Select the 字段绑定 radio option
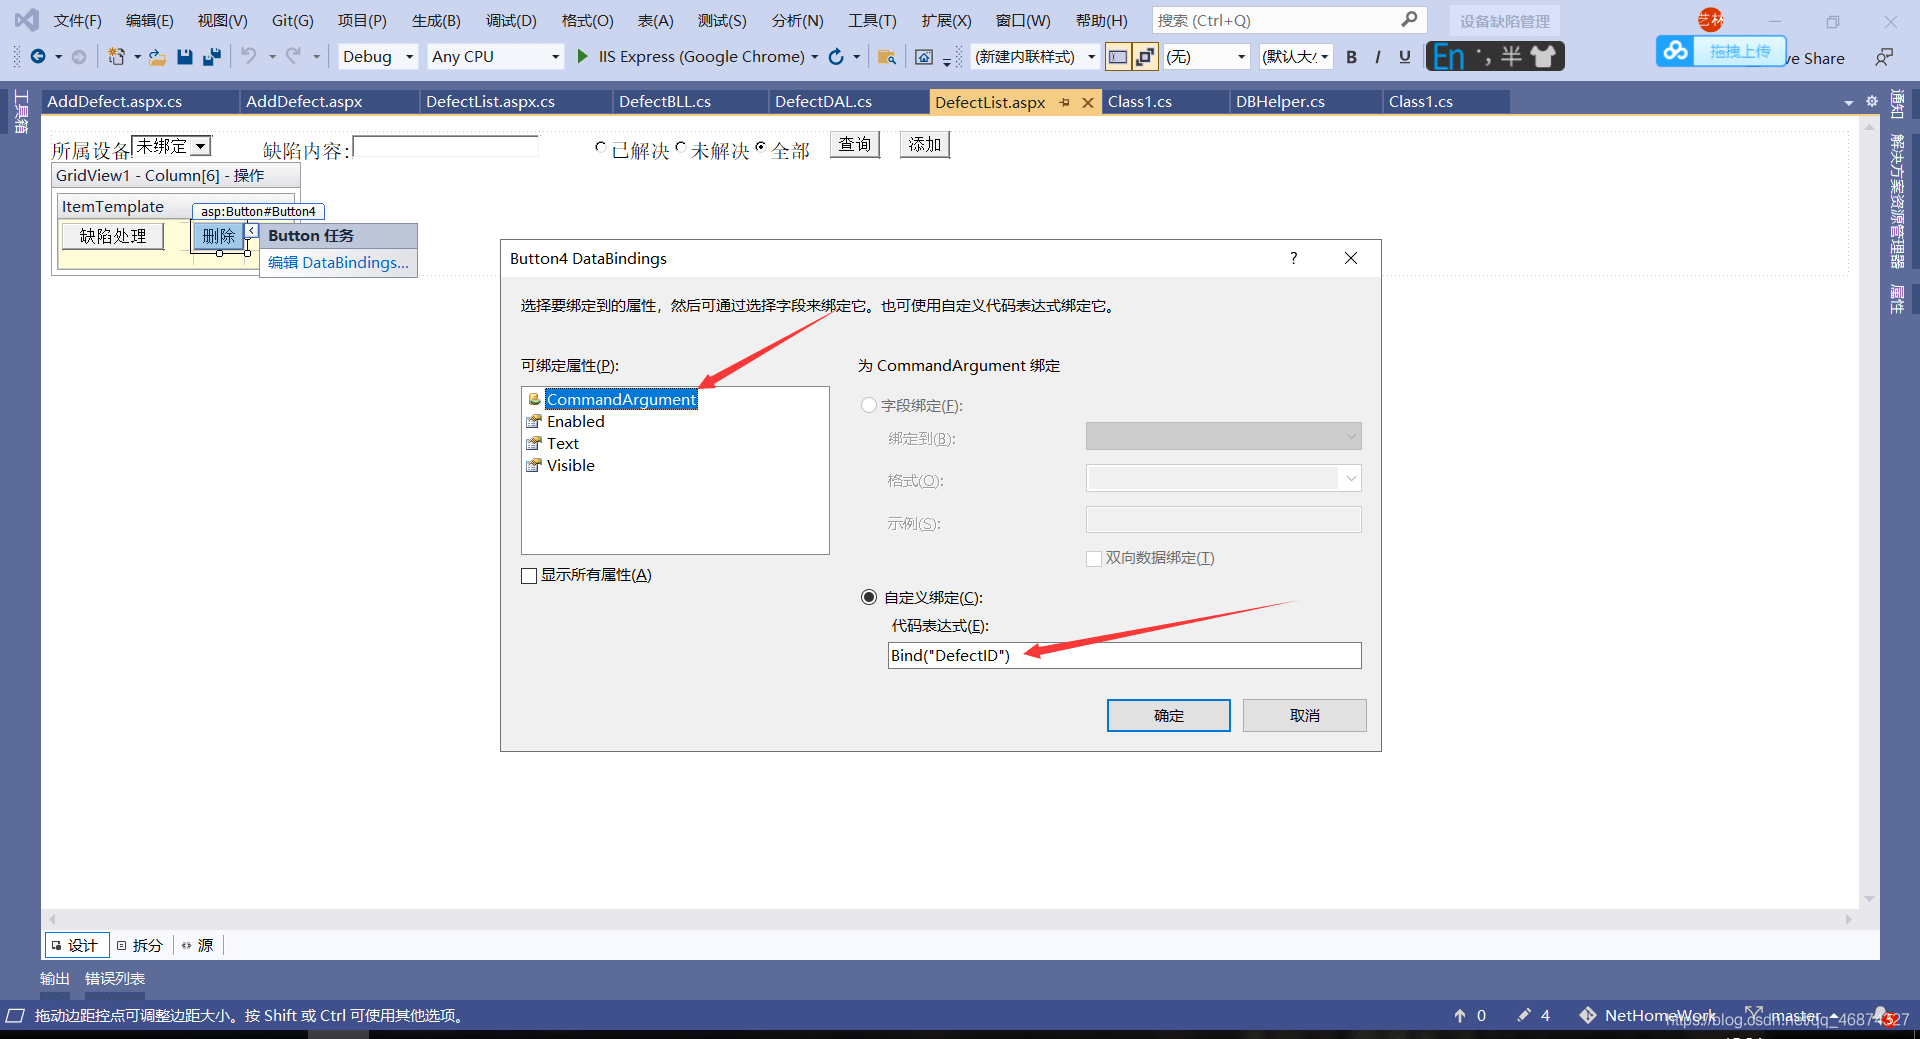 [x=869, y=405]
